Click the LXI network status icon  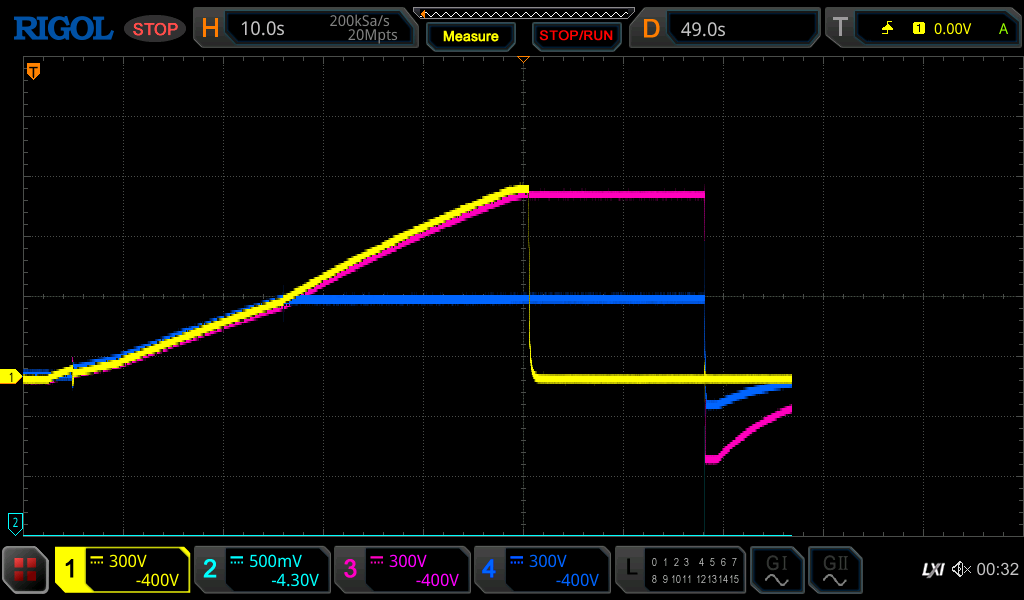point(932,569)
